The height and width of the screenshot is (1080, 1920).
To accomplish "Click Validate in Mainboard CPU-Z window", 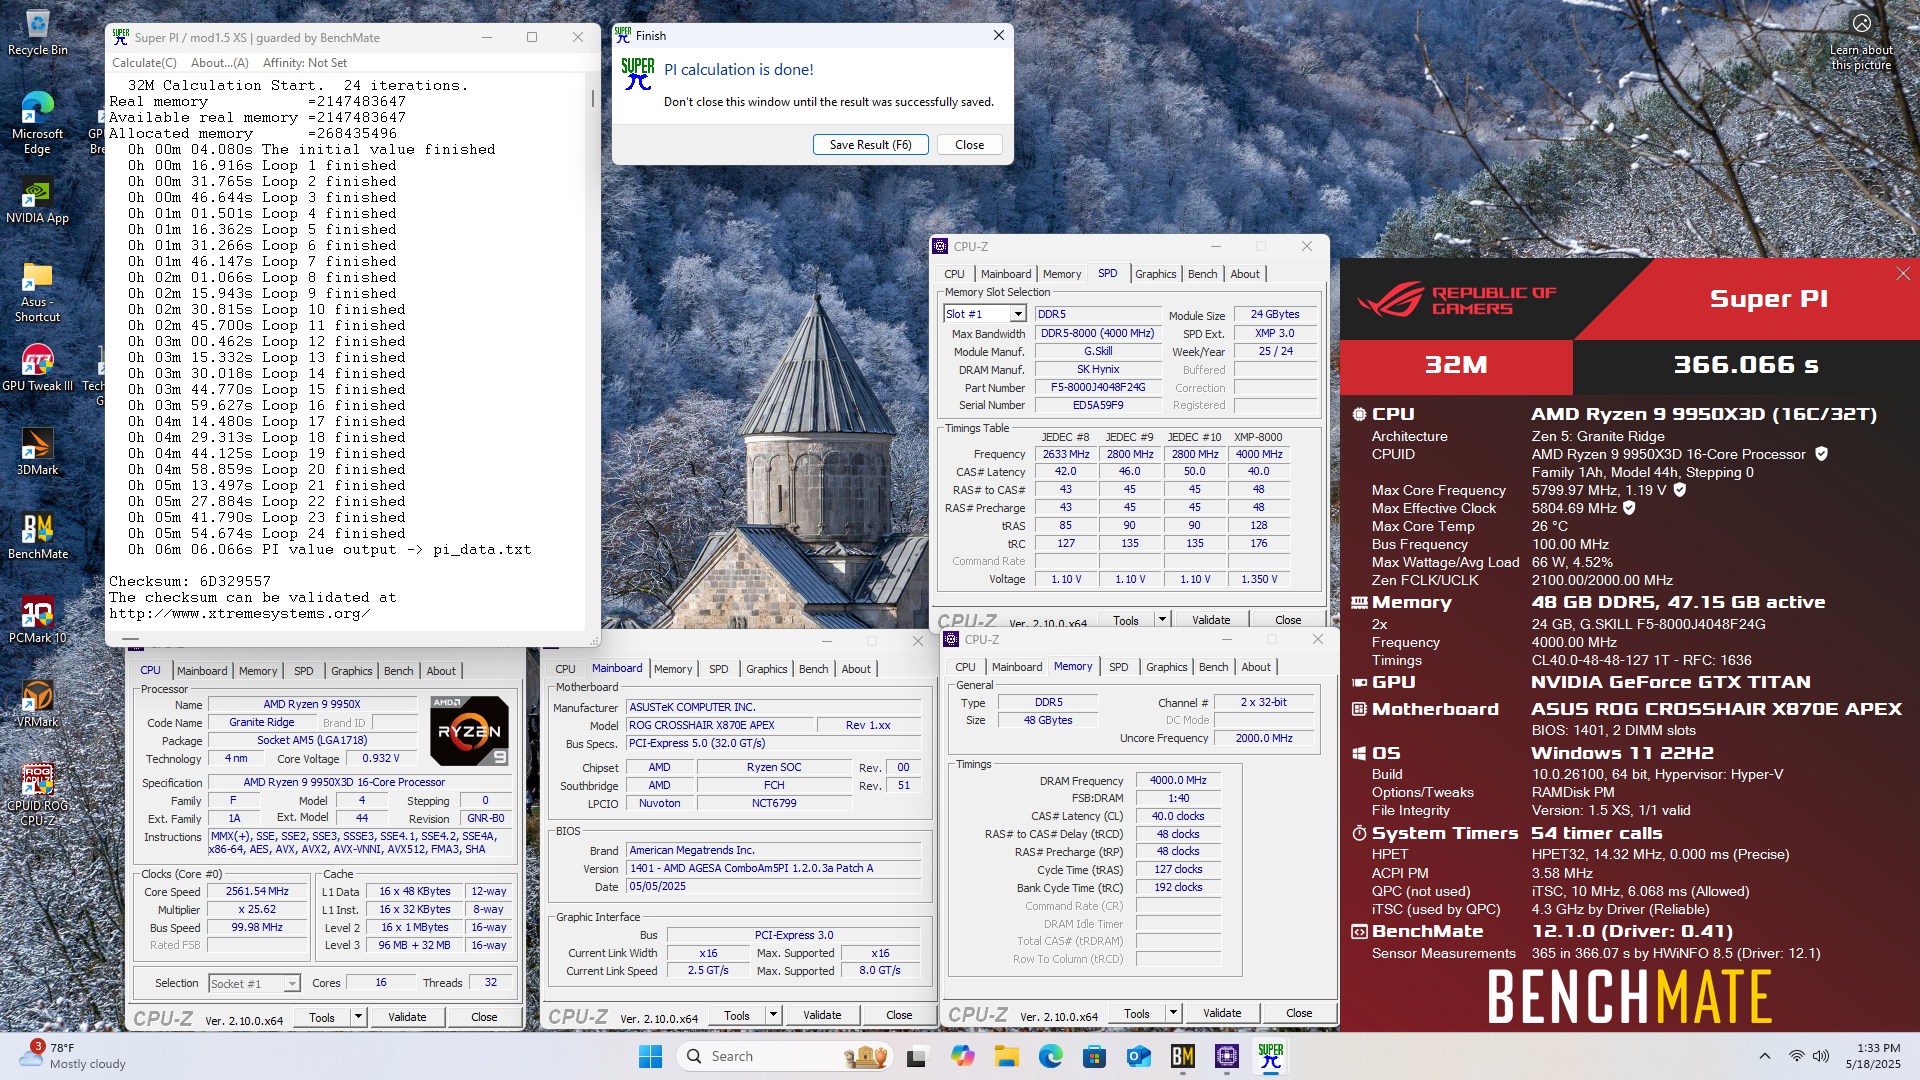I will (822, 1015).
